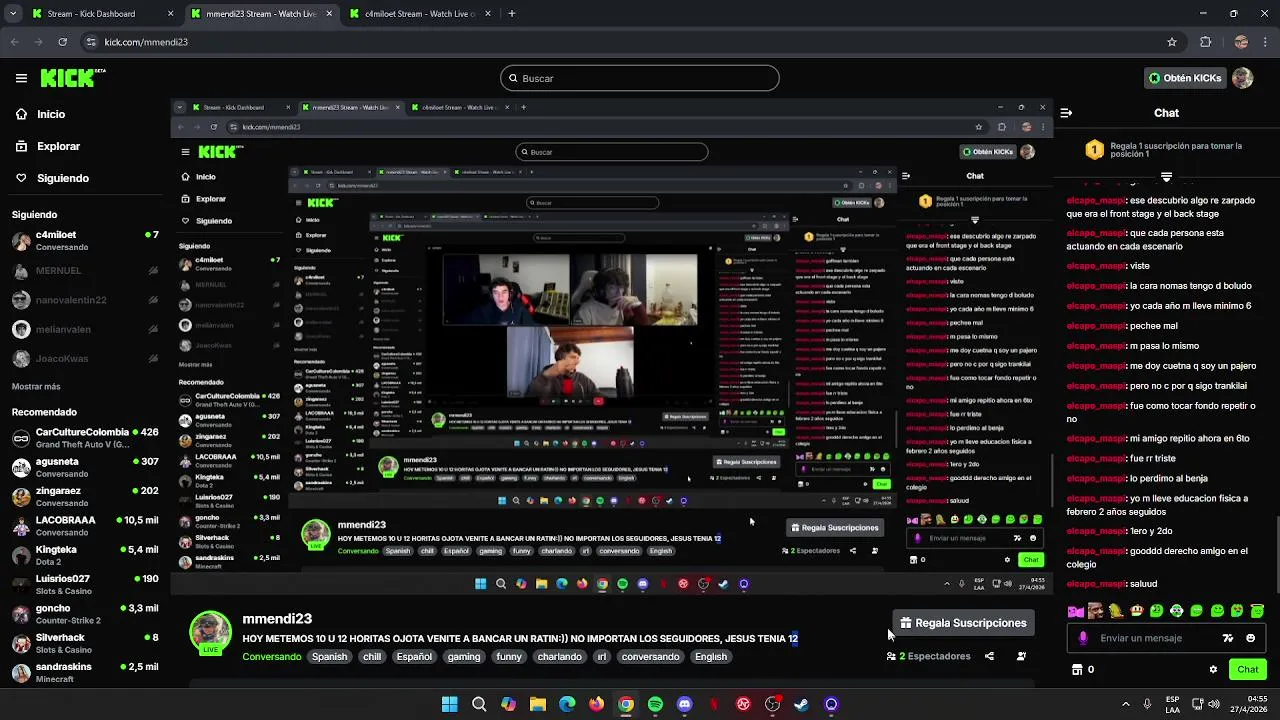Open chat settings gear icon
1280x720 pixels.
(x=1213, y=669)
